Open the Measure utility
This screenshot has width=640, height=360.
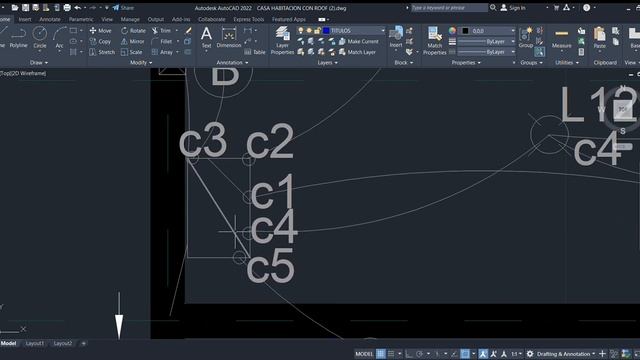(562, 38)
